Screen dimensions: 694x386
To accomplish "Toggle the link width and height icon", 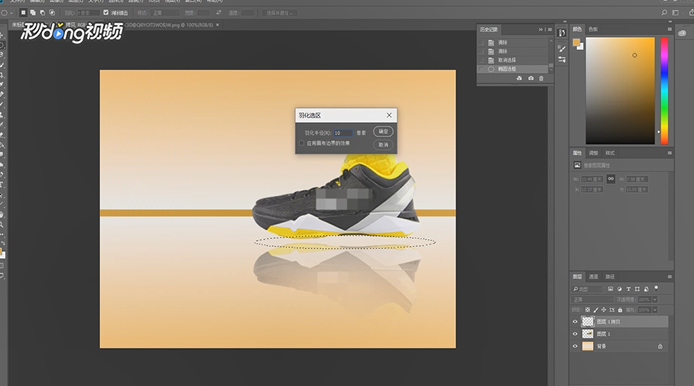I will 611,179.
